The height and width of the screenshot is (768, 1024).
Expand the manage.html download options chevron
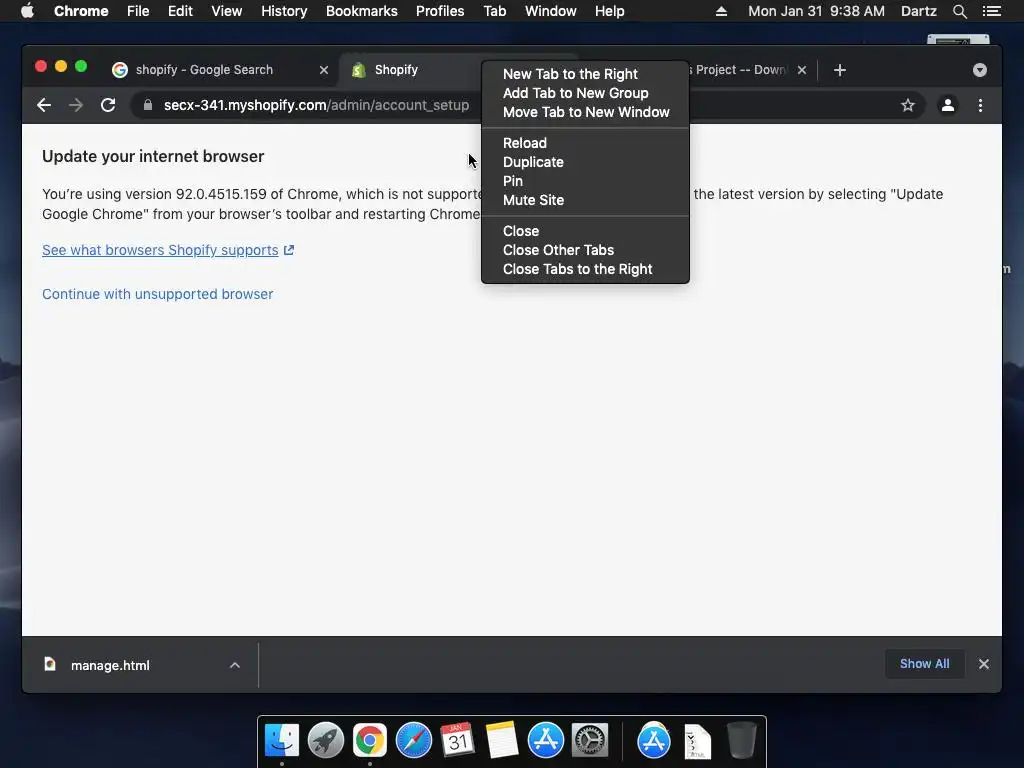coord(234,665)
